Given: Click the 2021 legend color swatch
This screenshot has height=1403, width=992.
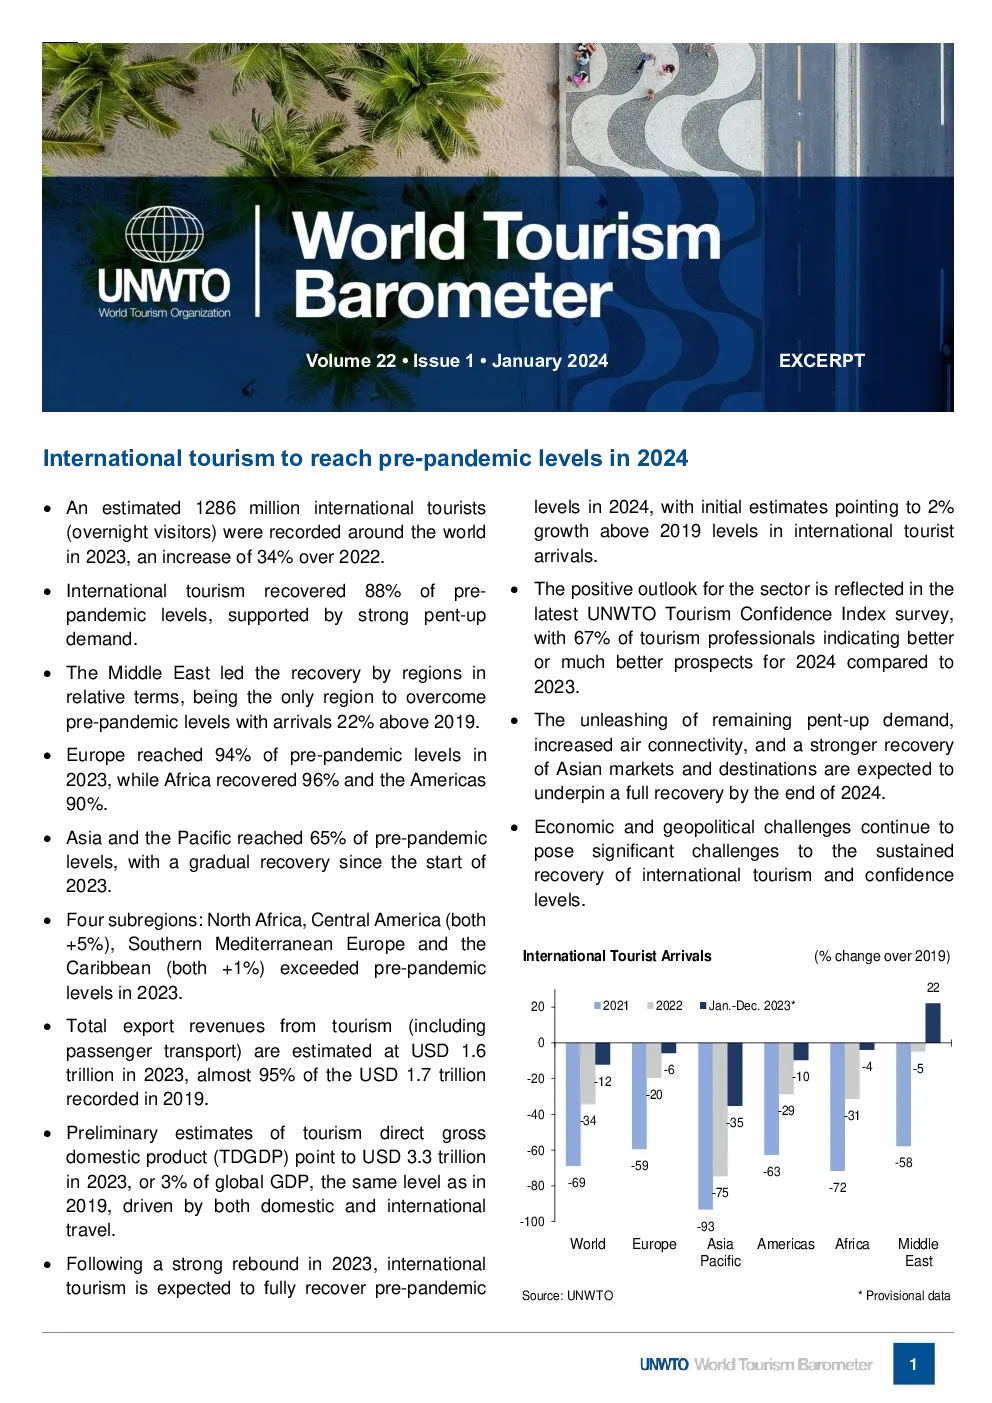Looking at the screenshot, I should point(597,1006).
